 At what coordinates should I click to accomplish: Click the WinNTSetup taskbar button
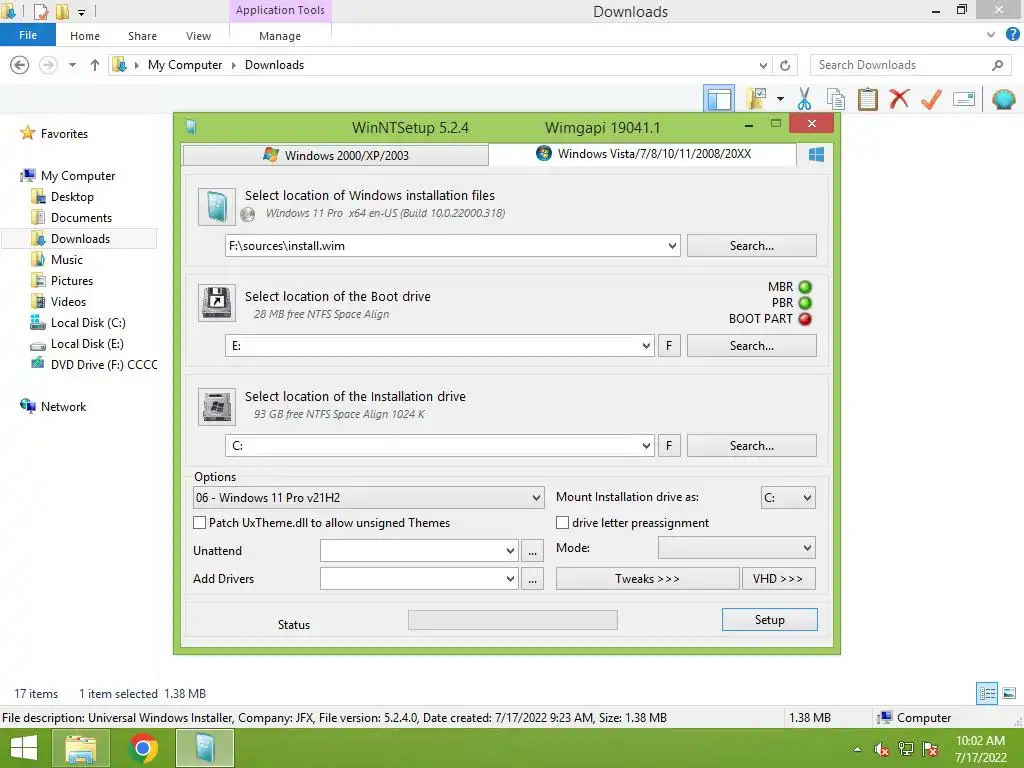(x=205, y=748)
